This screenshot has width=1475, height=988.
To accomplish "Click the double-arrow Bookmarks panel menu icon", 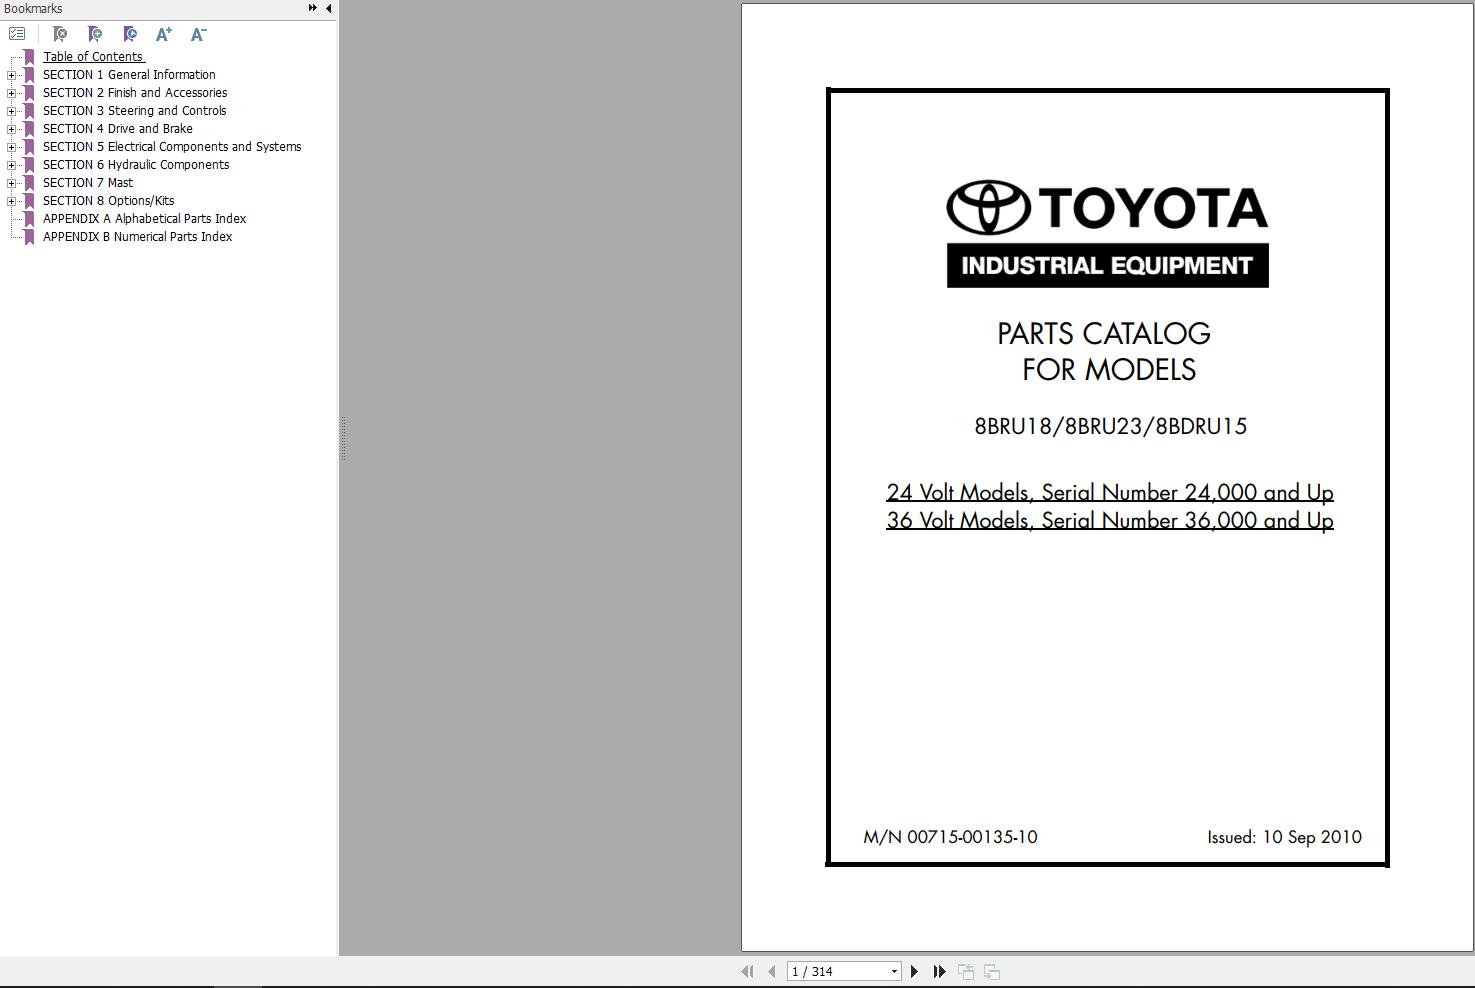I will click(312, 8).
